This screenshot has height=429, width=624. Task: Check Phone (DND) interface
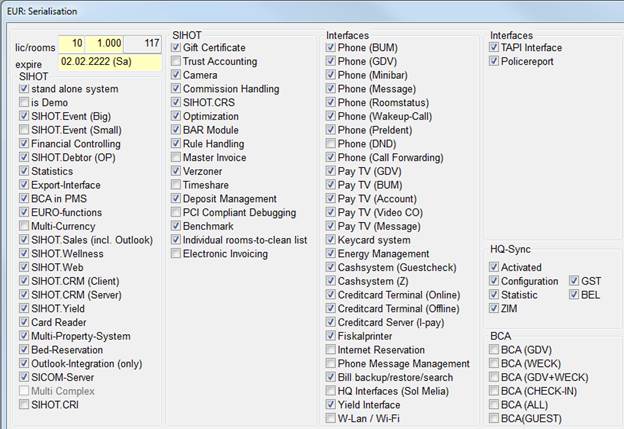331,144
